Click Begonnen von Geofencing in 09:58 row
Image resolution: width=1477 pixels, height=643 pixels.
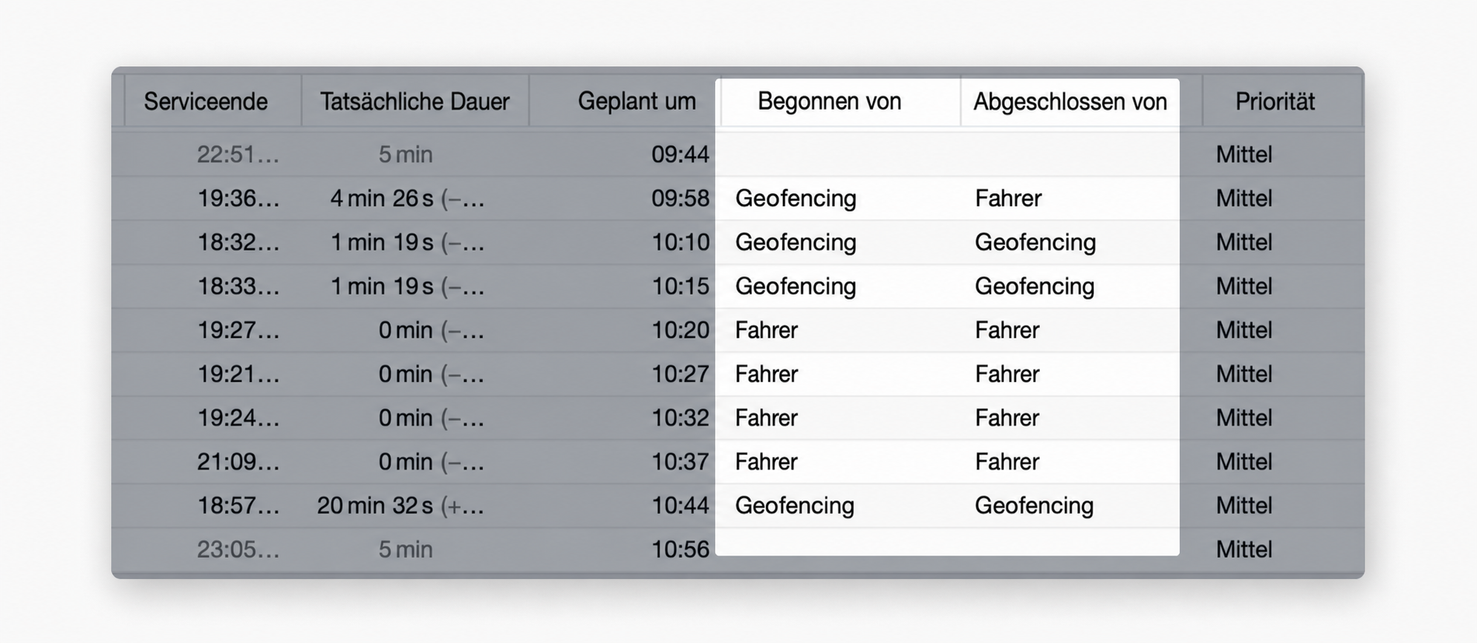click(796, 198)
